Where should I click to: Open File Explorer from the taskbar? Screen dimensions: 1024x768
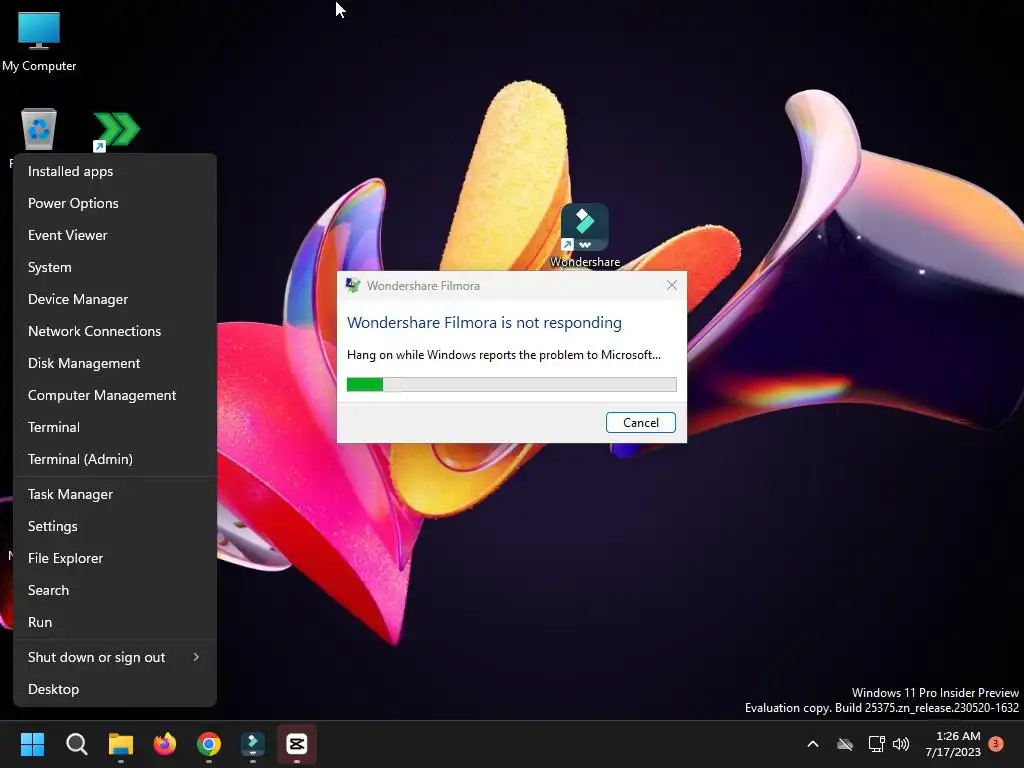(x=121, y=744)
